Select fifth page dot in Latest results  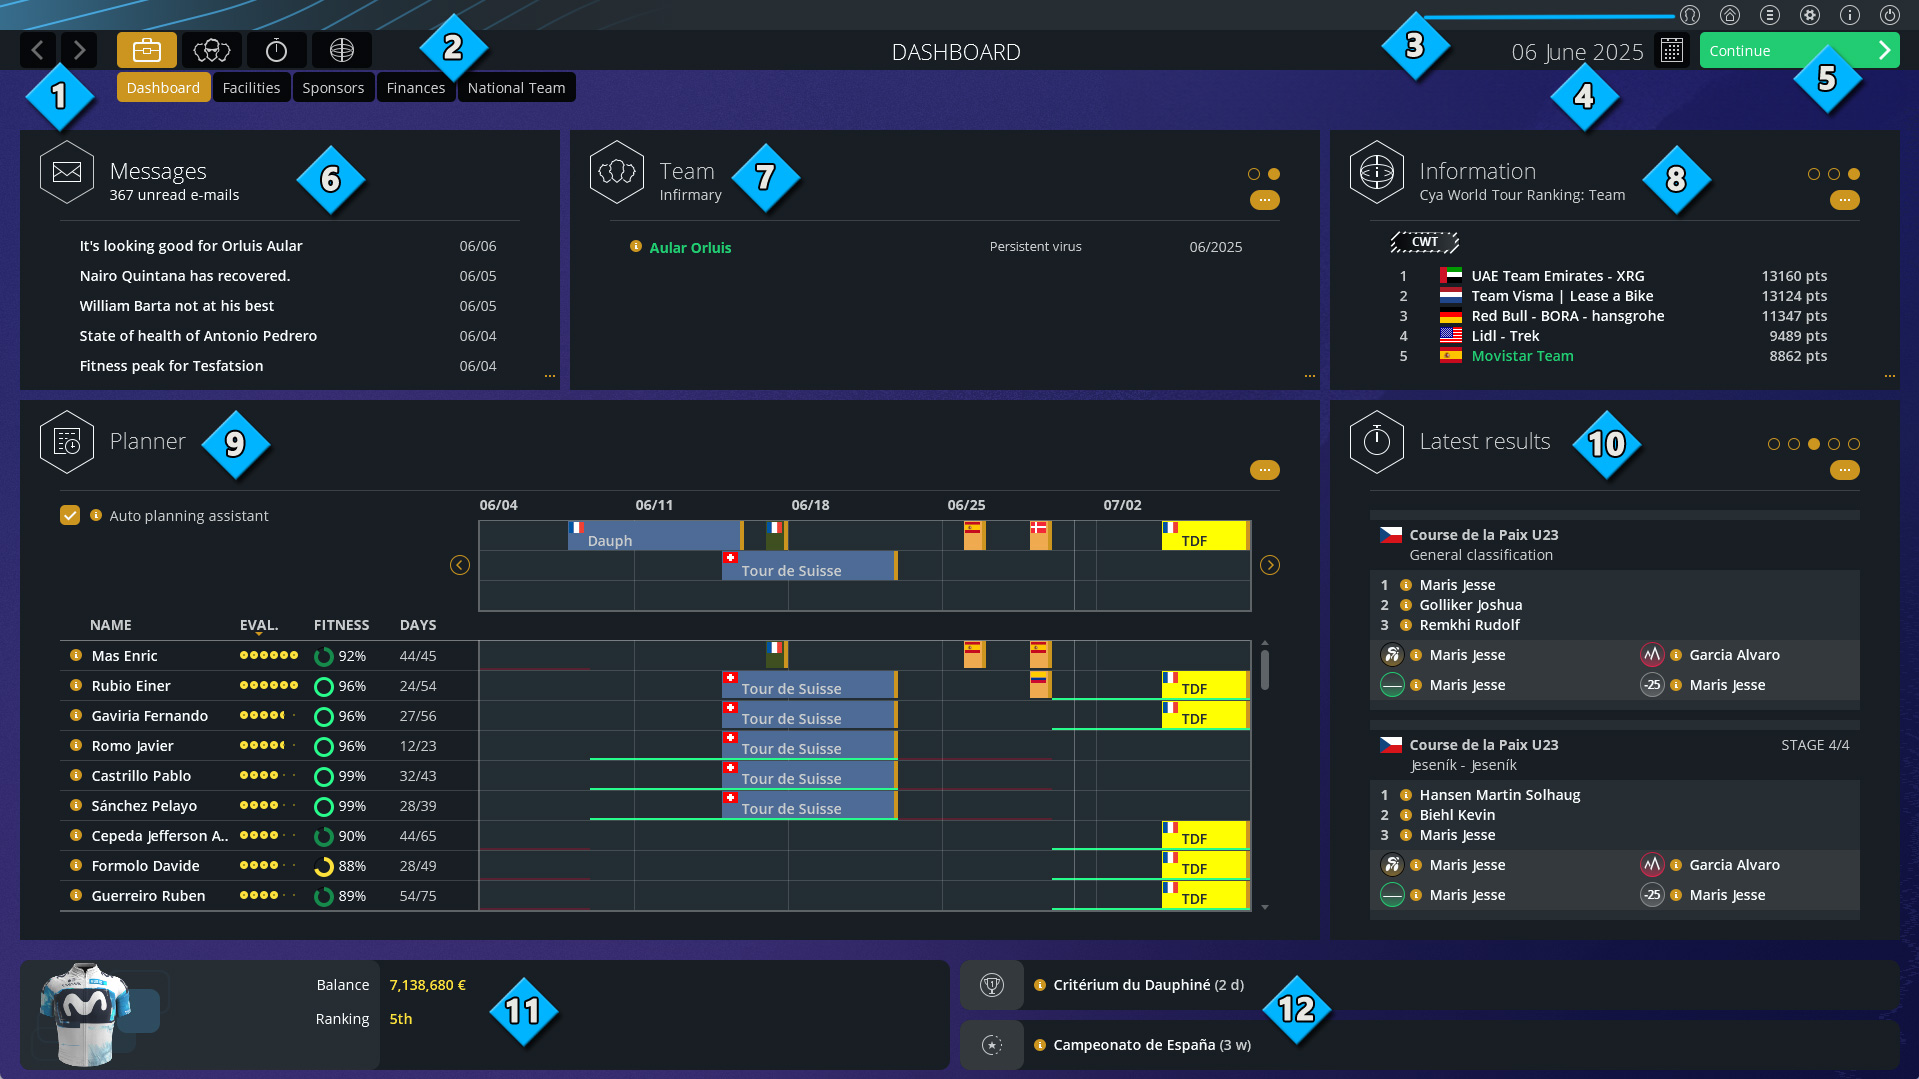pyautogui.click(x=1854, y=444)
